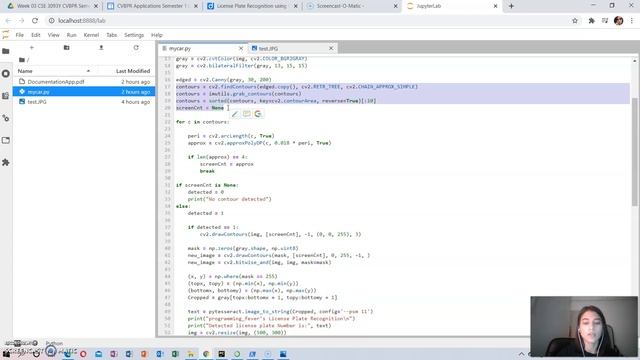Open Chrome's three-dot menu

click(632, 20)
